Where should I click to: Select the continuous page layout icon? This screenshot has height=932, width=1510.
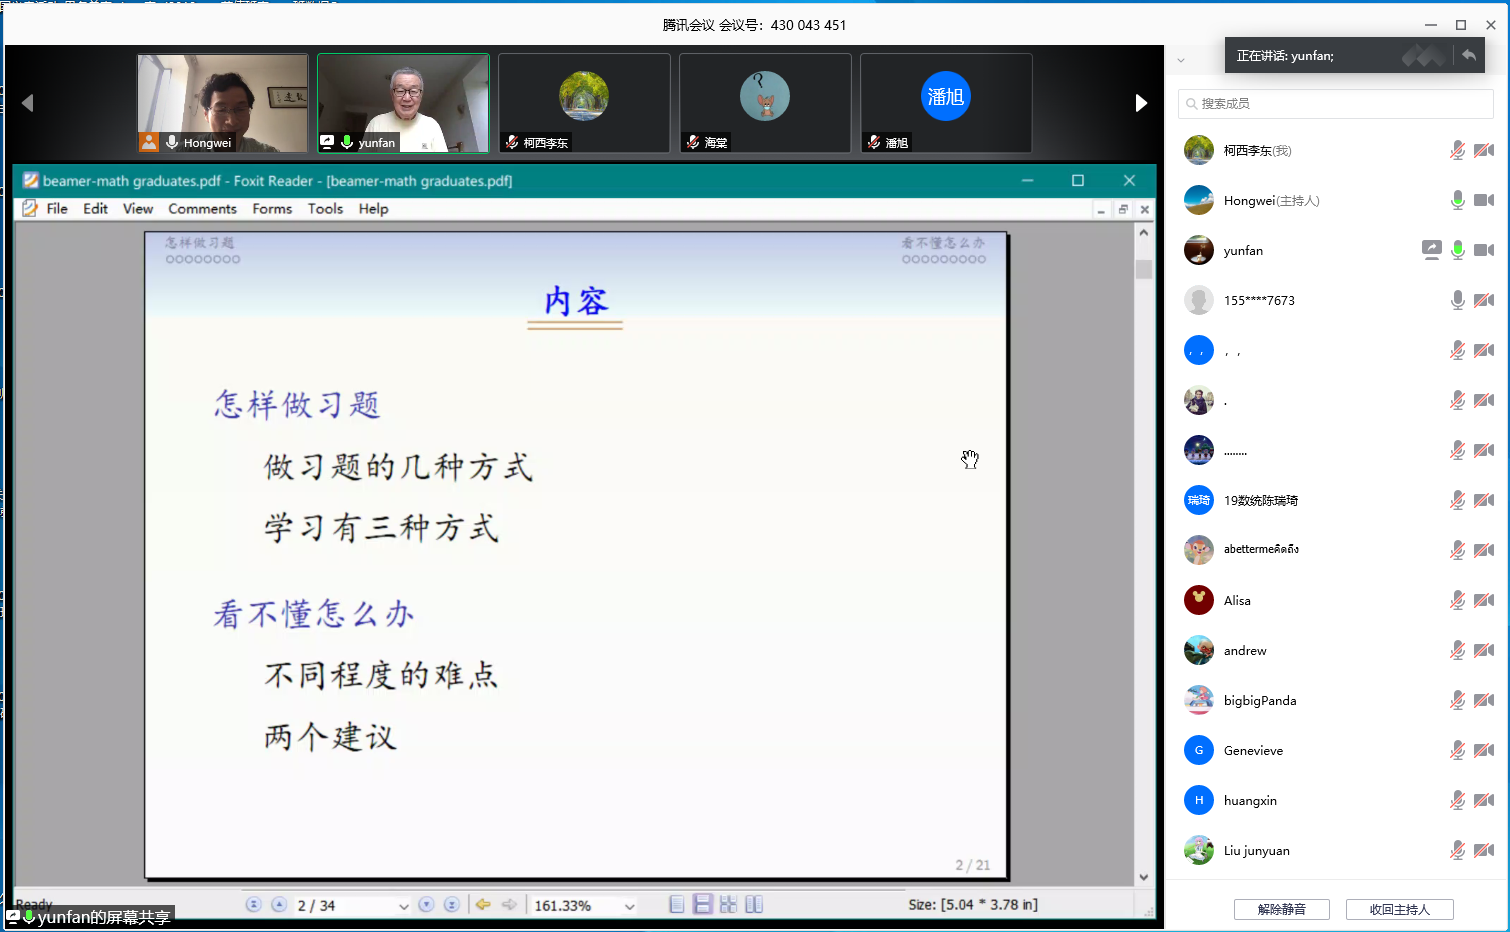(x=703, y=905)
